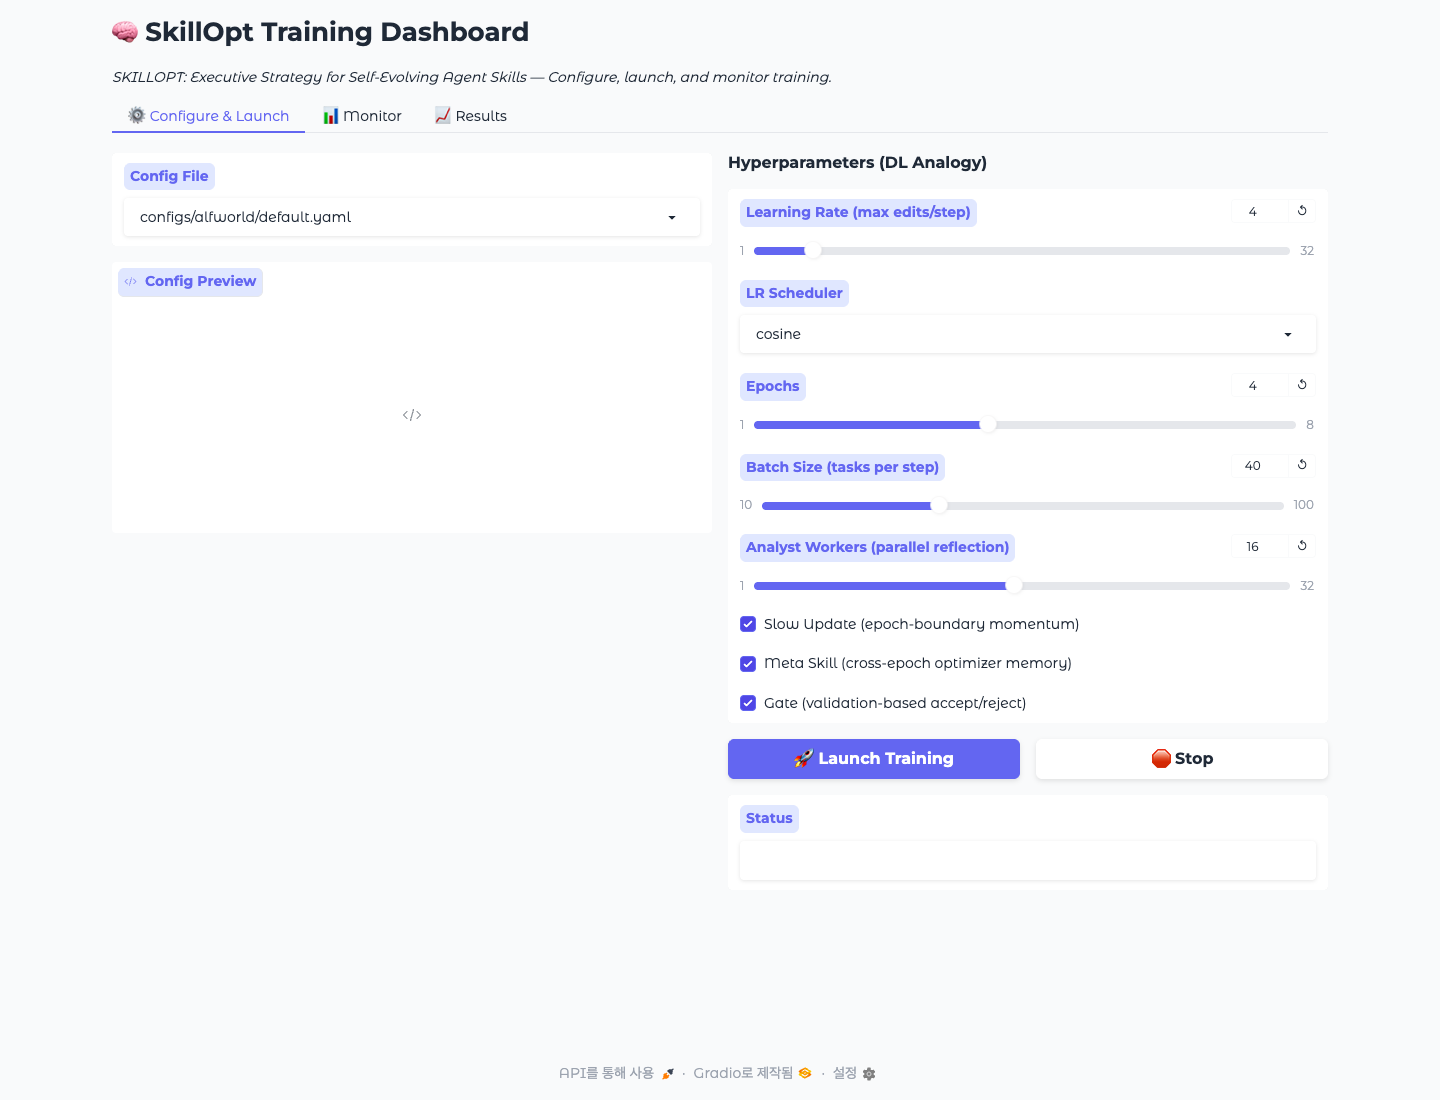Click the Config Preview label
The image size is (1440, 1100).
pos(190,282)
